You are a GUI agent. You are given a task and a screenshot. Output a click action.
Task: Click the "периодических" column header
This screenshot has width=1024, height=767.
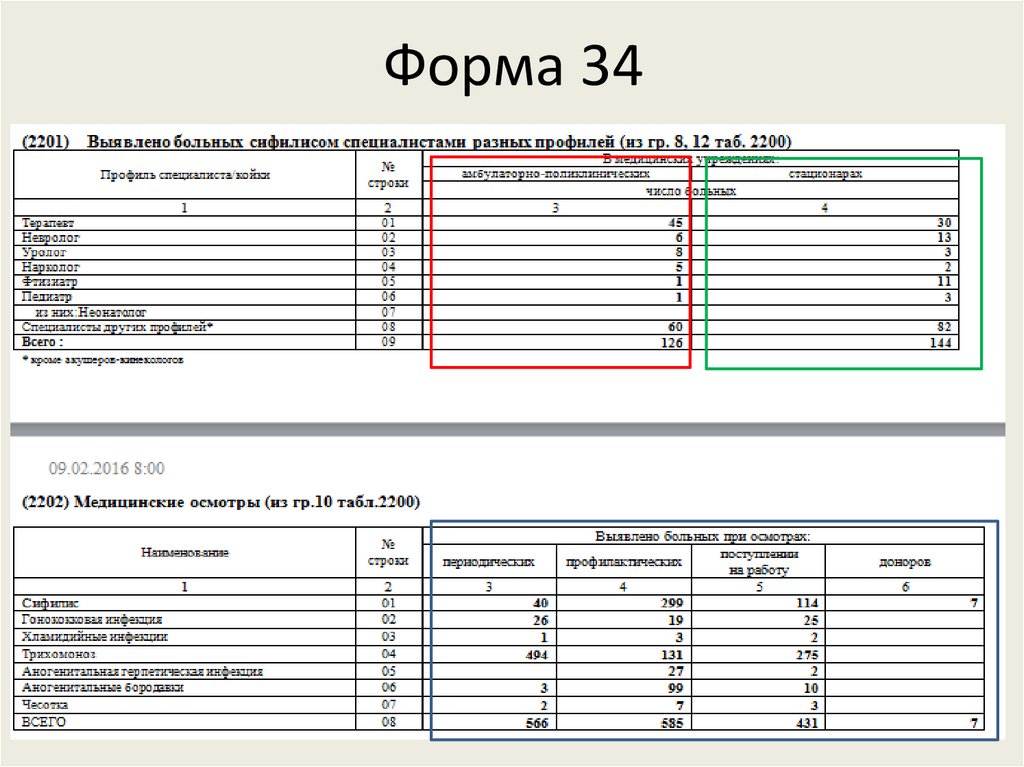point(488,562)
